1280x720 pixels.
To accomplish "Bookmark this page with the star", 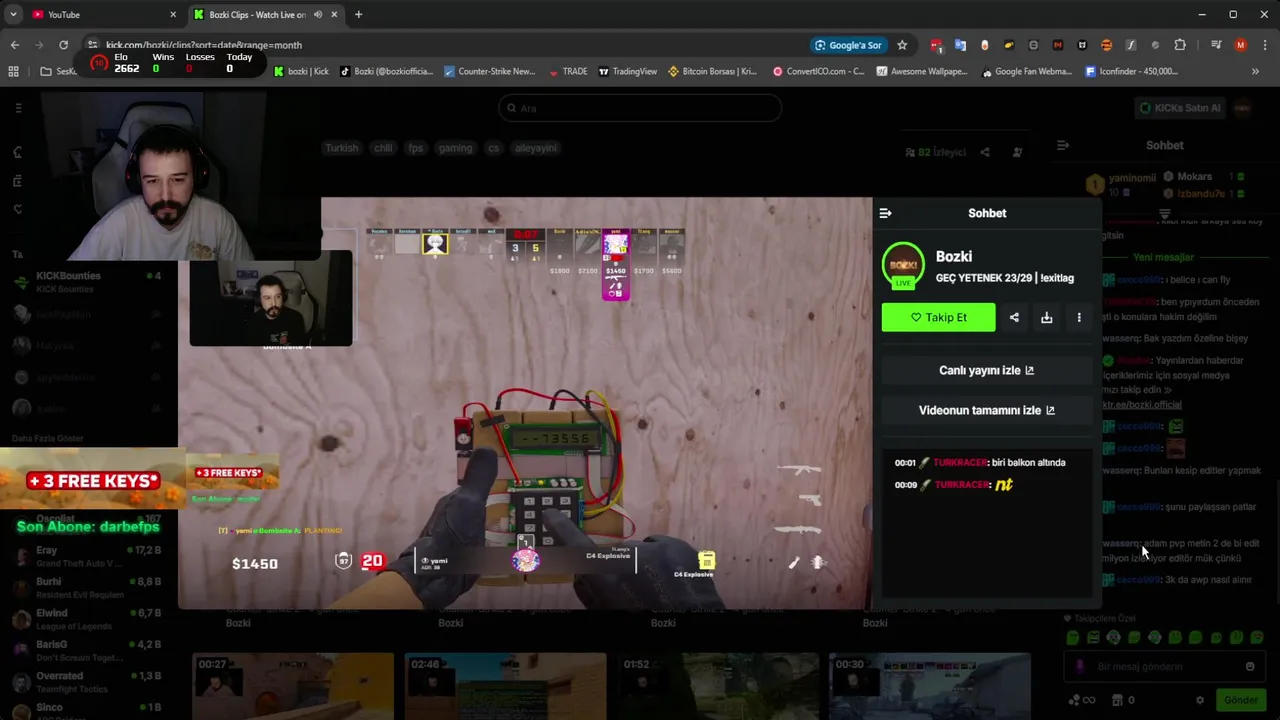I will 902,45.
